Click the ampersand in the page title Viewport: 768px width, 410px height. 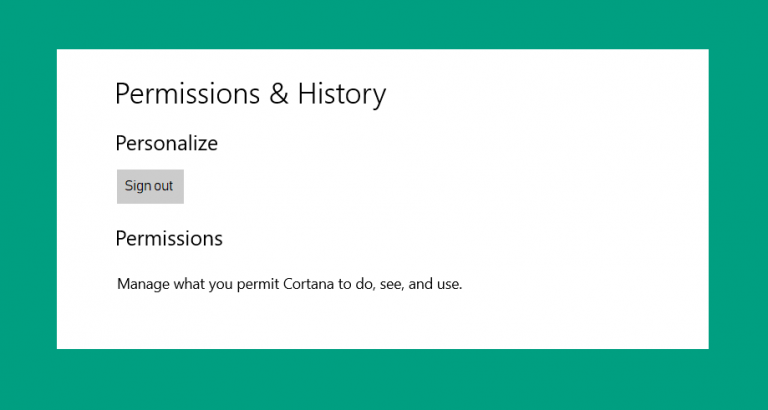(278, 94)
